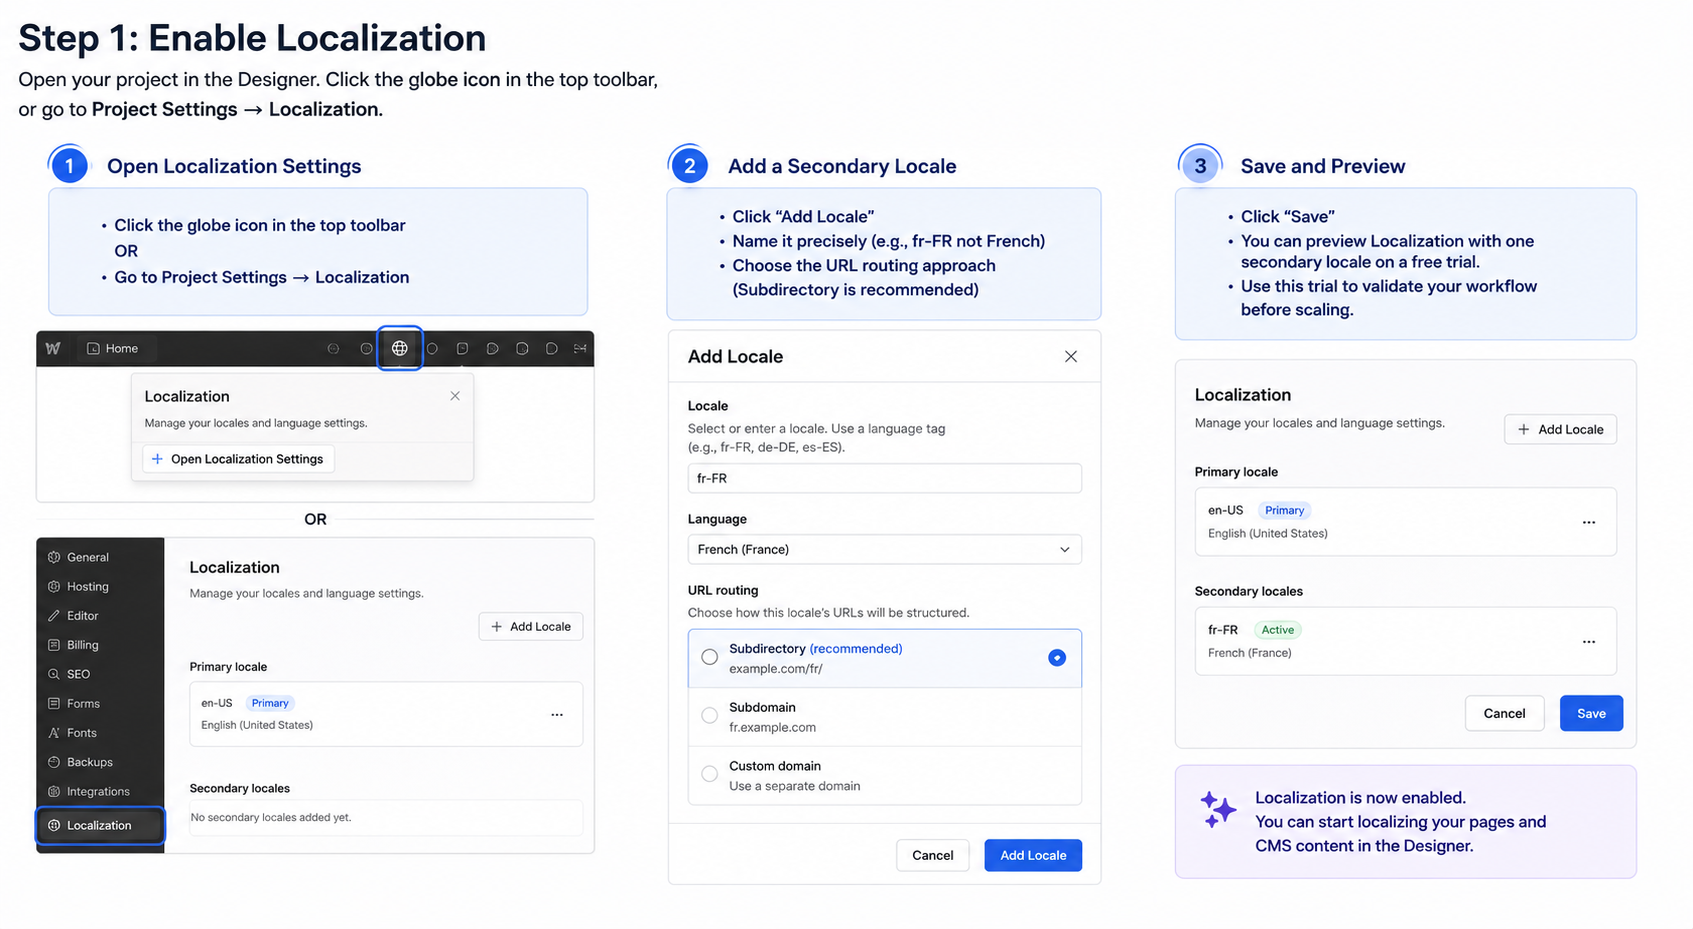Image resolution: width=1693 pixels, height=929 pixels.
Task: Open en-US options menu in Save and Preview panel
Action: pyautogui.click(x=1589, y=522)
